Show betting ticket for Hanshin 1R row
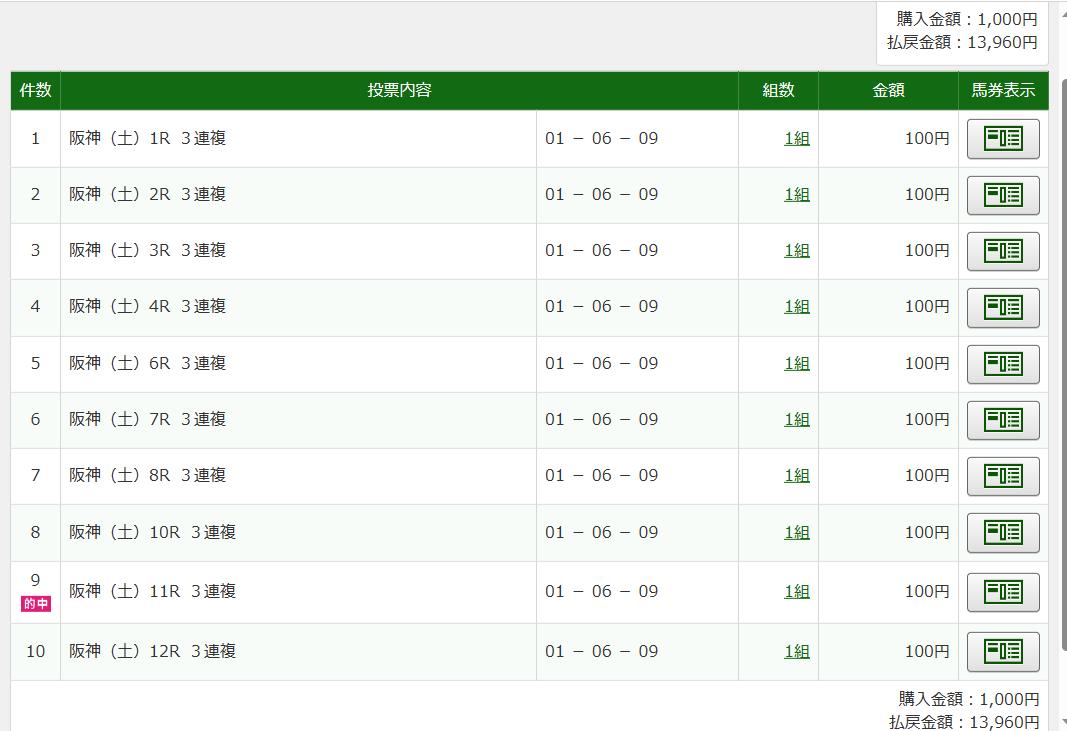This screenshot has width=1067, height=731. pos(1003,139)
